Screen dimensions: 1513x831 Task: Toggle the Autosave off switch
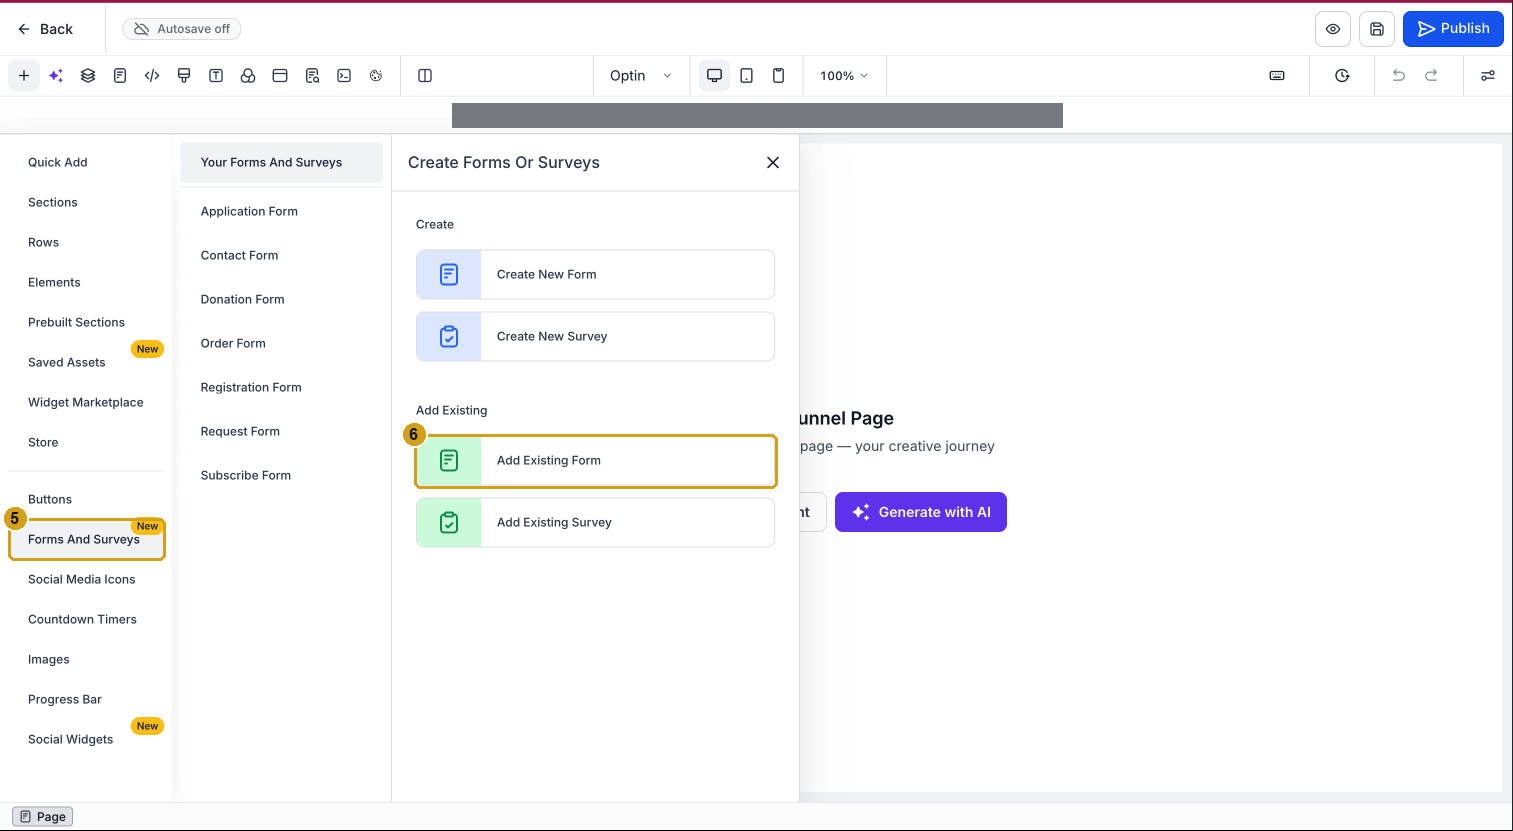pos(182,29)
